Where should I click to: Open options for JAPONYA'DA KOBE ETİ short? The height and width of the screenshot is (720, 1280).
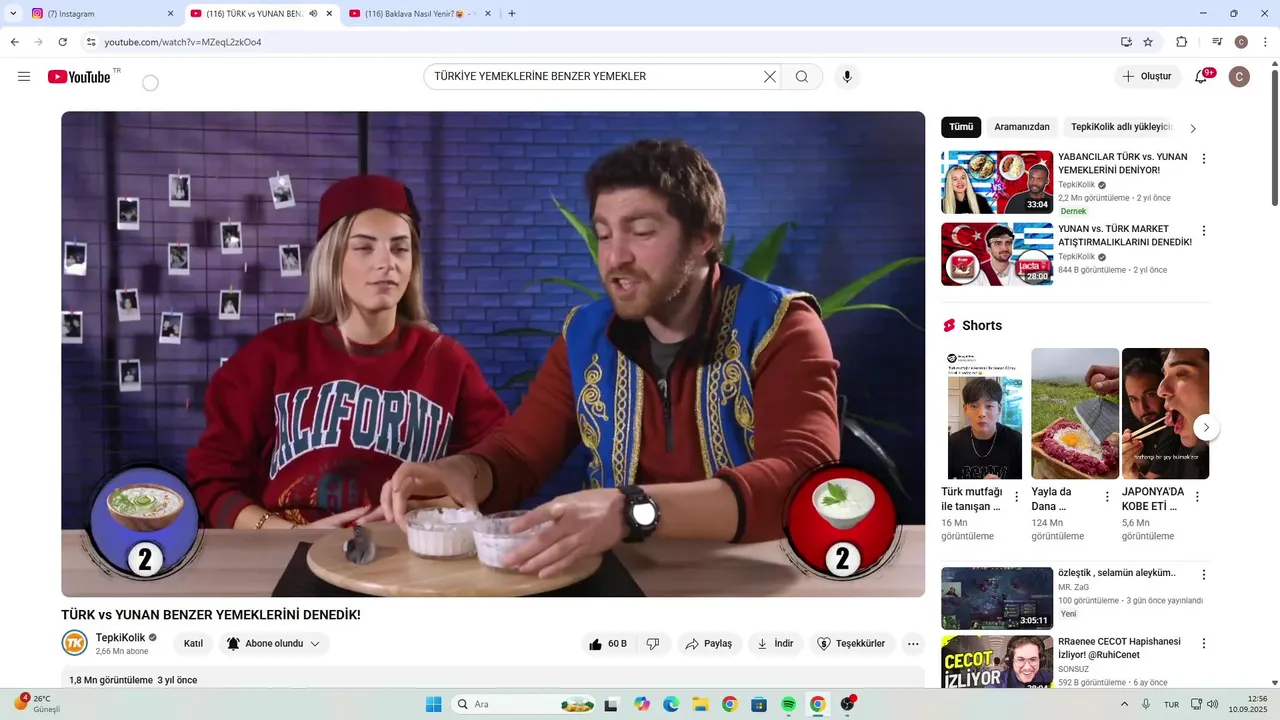[x=1197, y=497]
